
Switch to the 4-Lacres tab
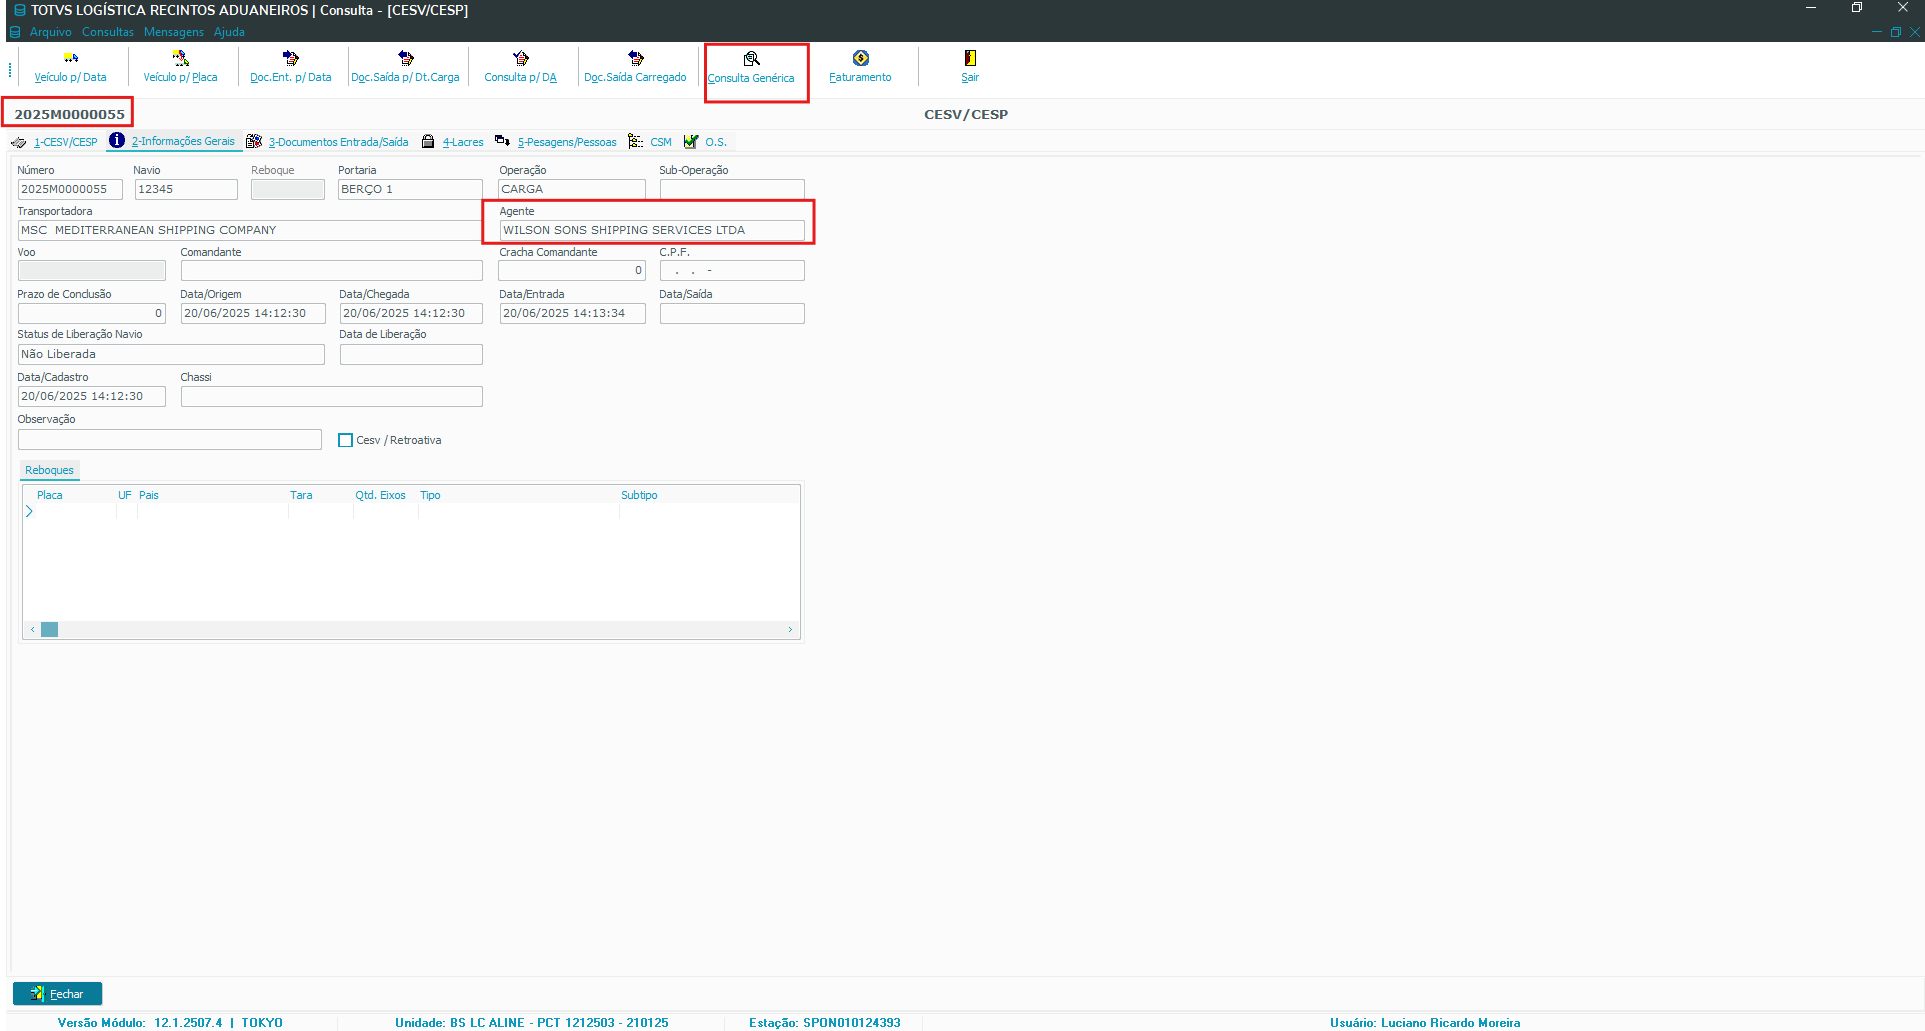463,142
